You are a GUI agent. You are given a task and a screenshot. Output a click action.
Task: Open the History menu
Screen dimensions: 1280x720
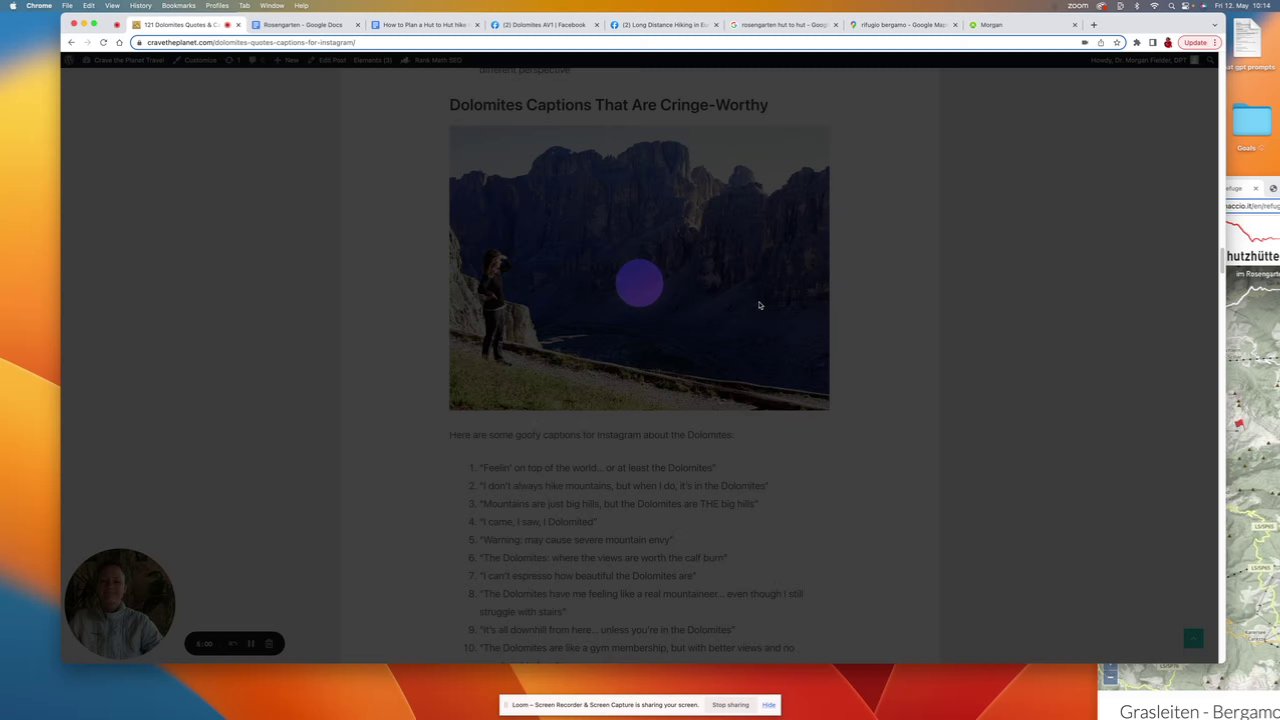[x=141, y=5]
